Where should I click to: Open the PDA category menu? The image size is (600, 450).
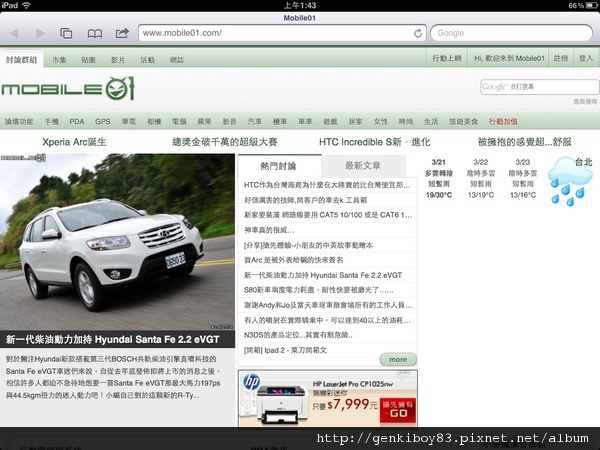click(77, 122)
